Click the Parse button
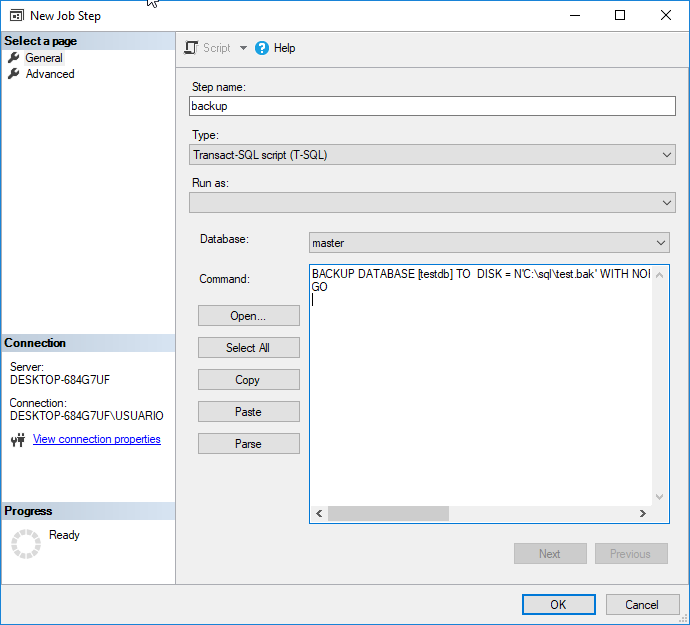The width and height of the screenshot is (690, 625). coord(249,444)
